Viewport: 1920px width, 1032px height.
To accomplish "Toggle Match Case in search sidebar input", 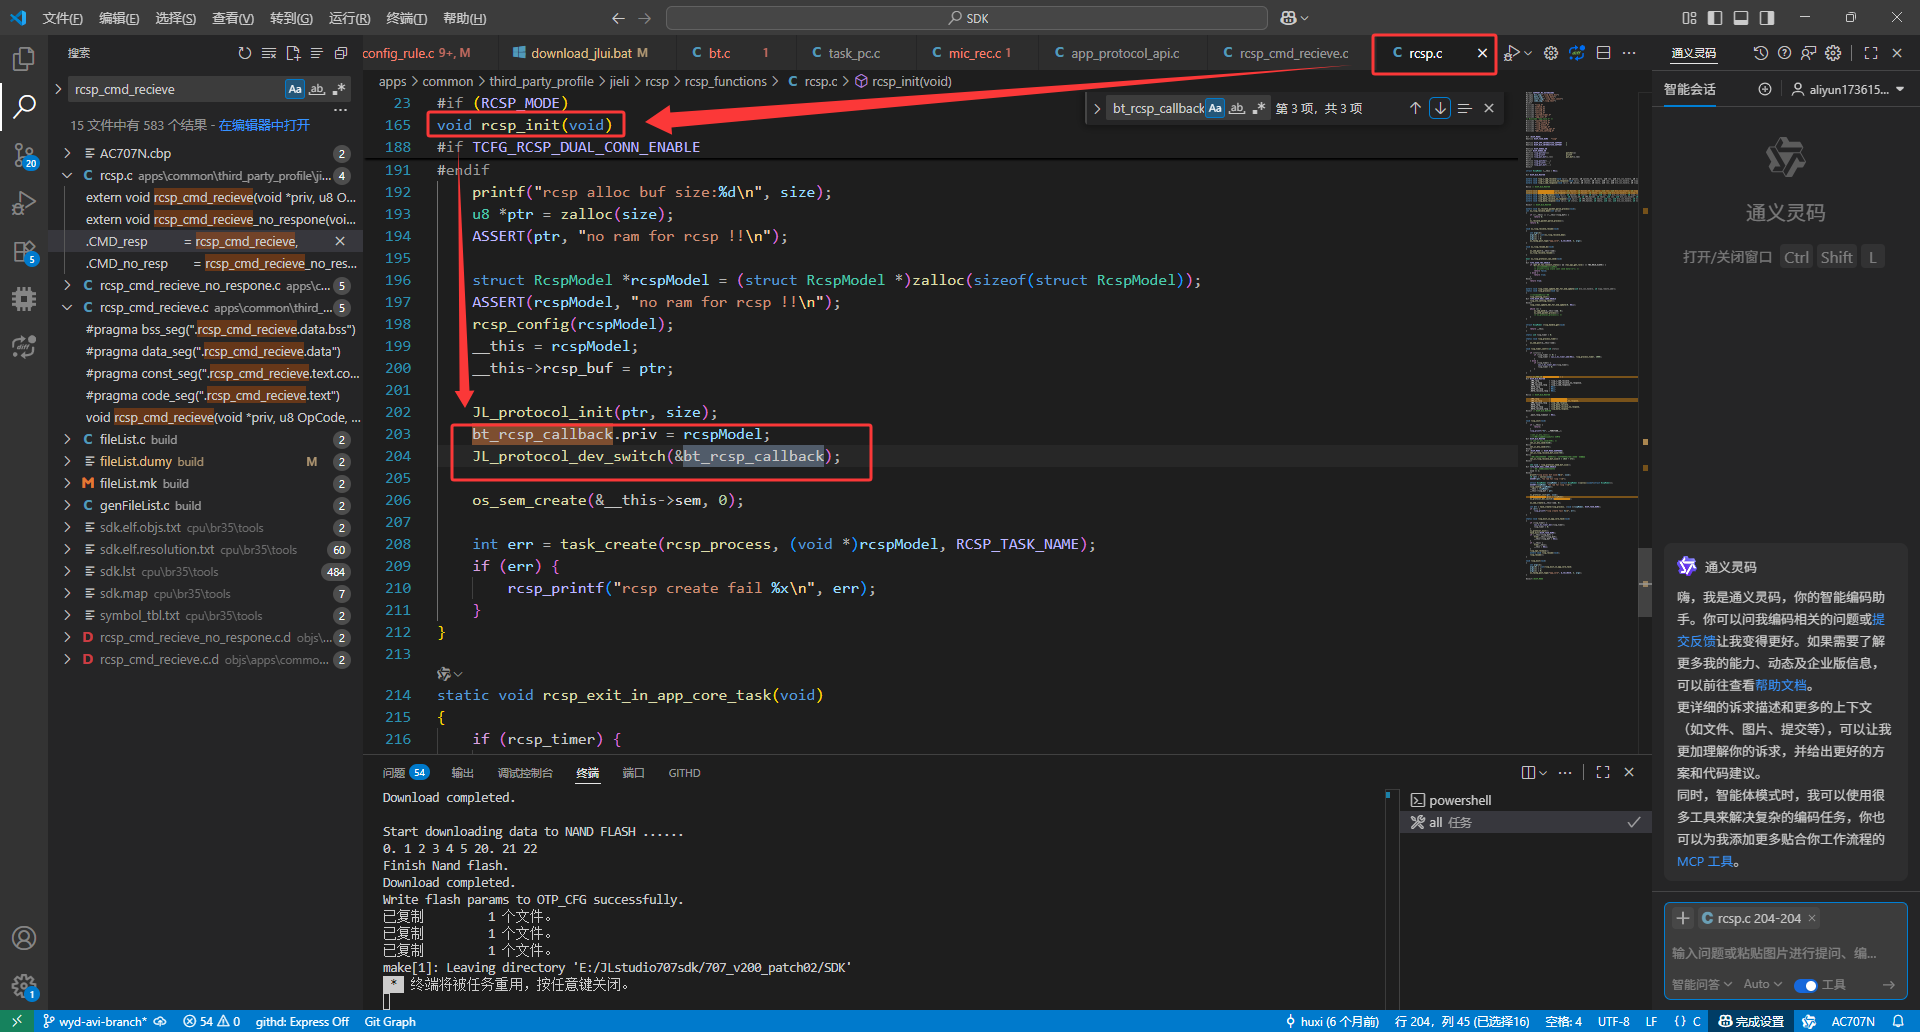I will [295, 89].
